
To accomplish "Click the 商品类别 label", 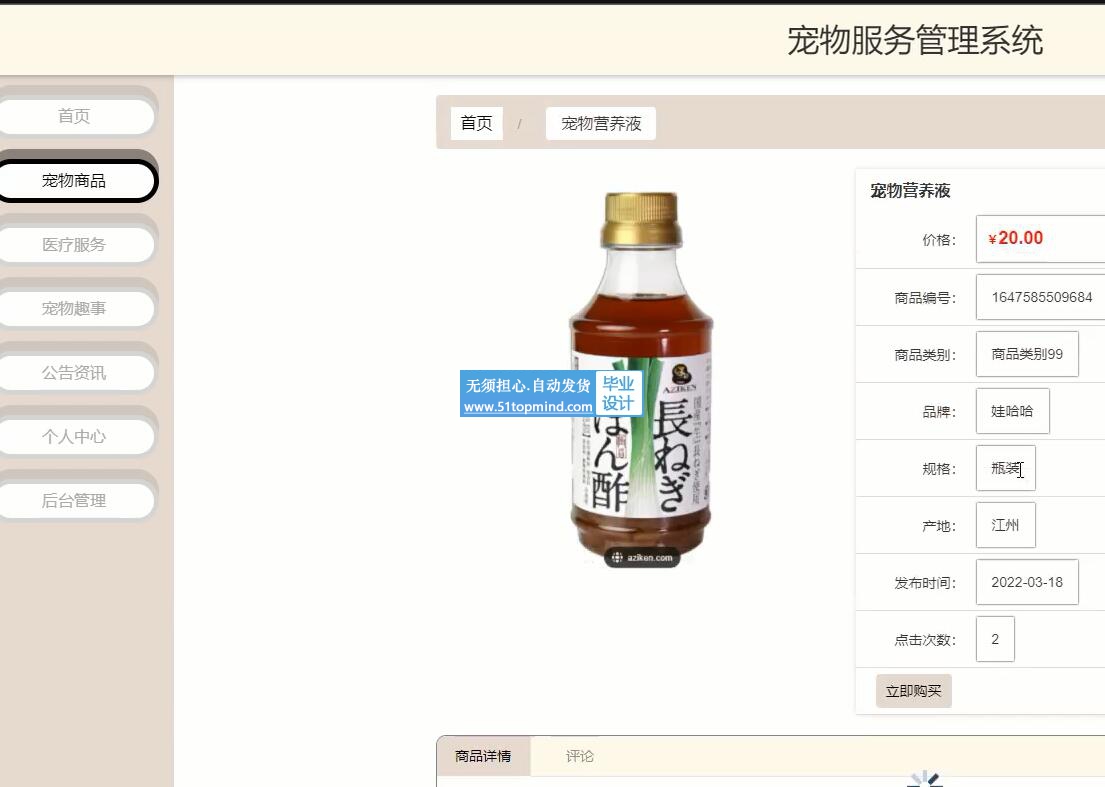I will [x=925, y=355].
